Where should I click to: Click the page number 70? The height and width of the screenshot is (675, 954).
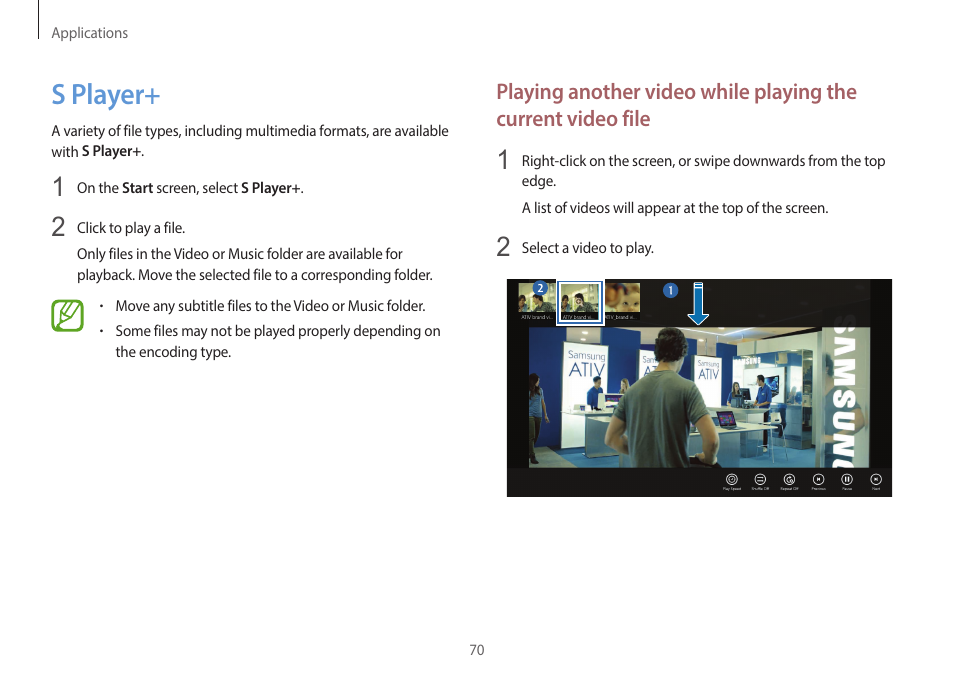(x=477, y=650)
